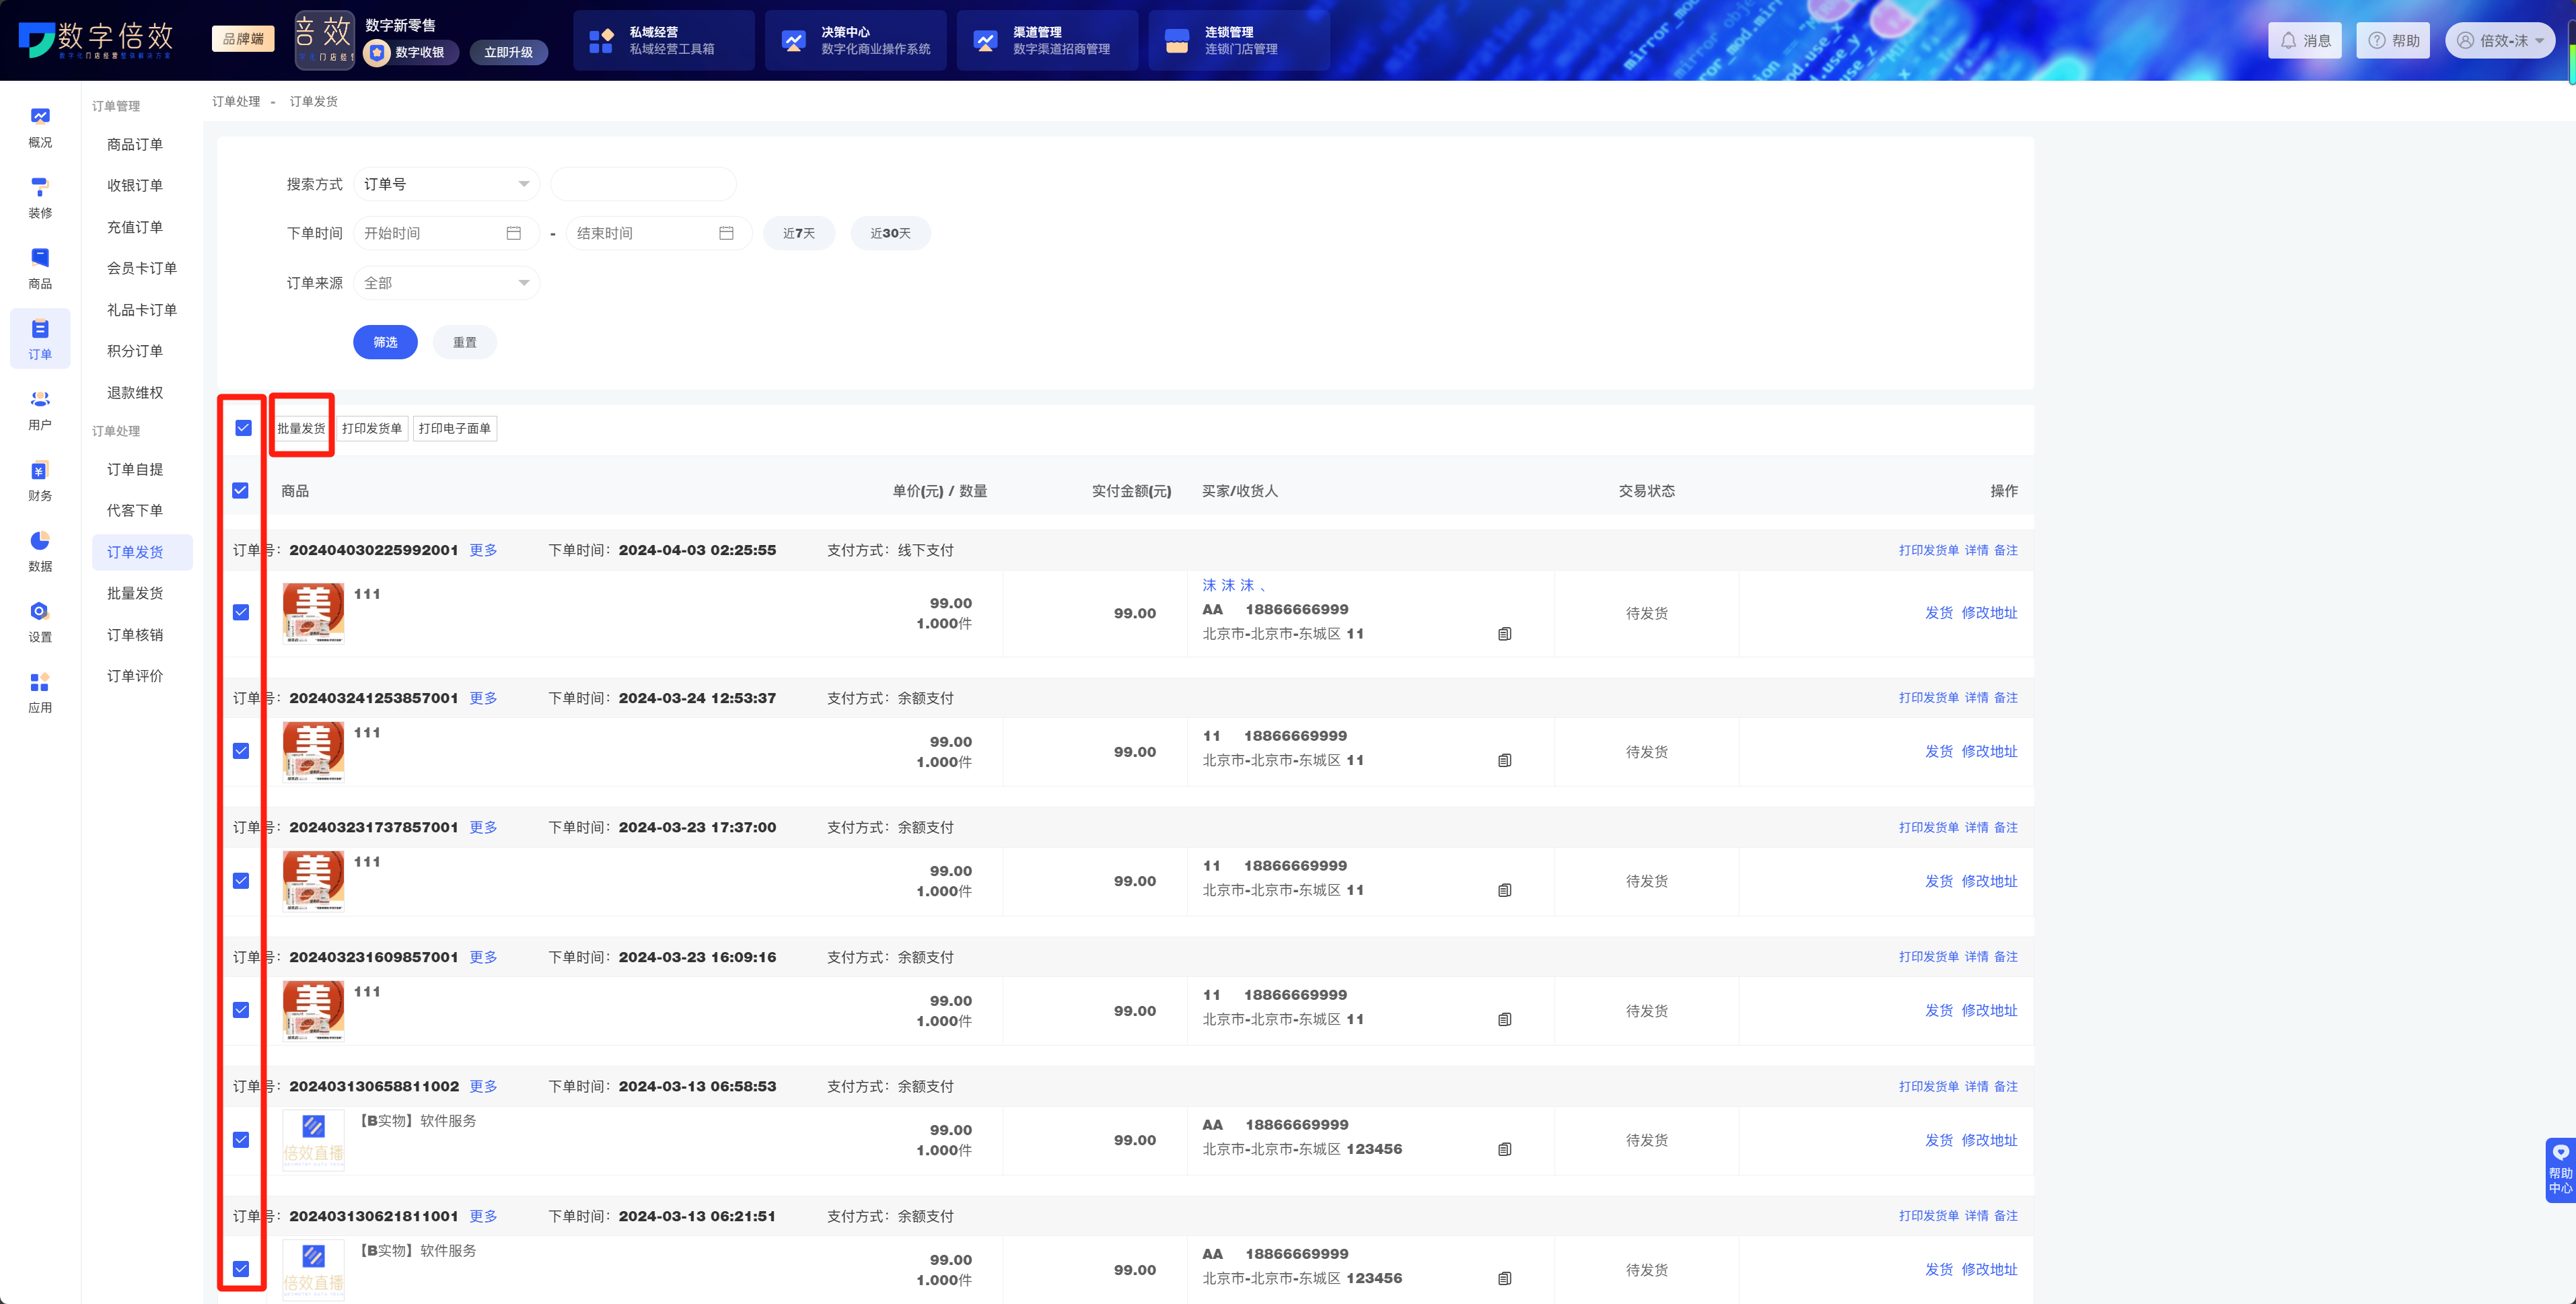Click the search keyword input field
This screenshot has width=2576, height=1304.
click(x=643, y=184)
